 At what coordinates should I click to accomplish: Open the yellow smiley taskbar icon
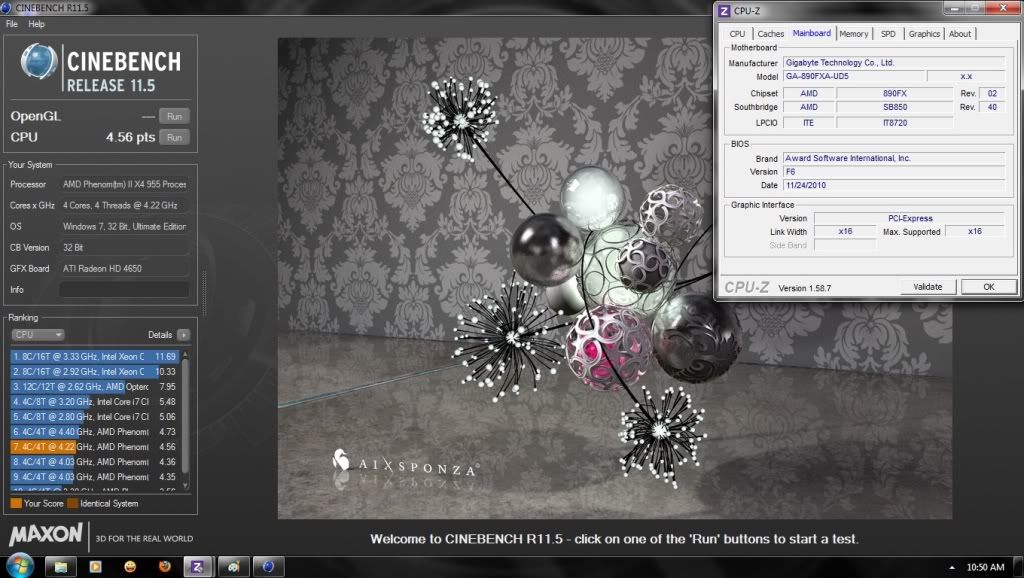tap(130, 567)
